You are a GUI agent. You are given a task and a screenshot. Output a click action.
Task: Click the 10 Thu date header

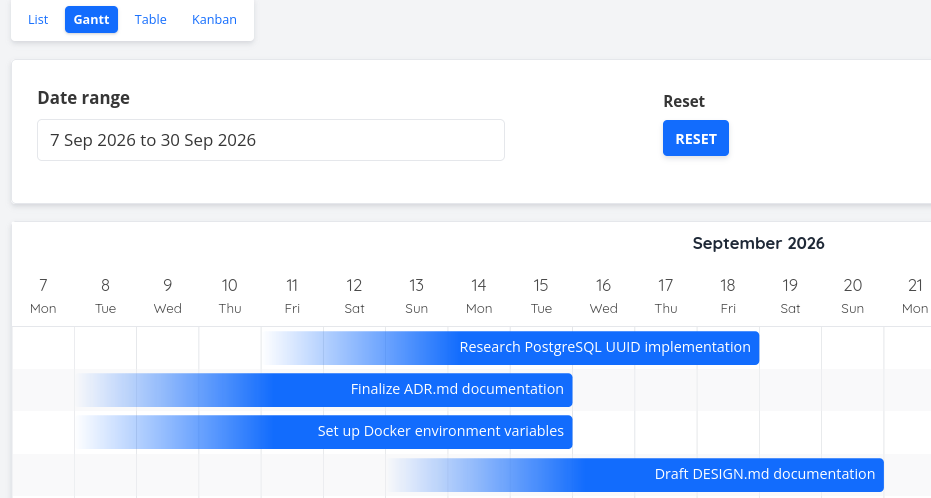(x=230, y=296)
